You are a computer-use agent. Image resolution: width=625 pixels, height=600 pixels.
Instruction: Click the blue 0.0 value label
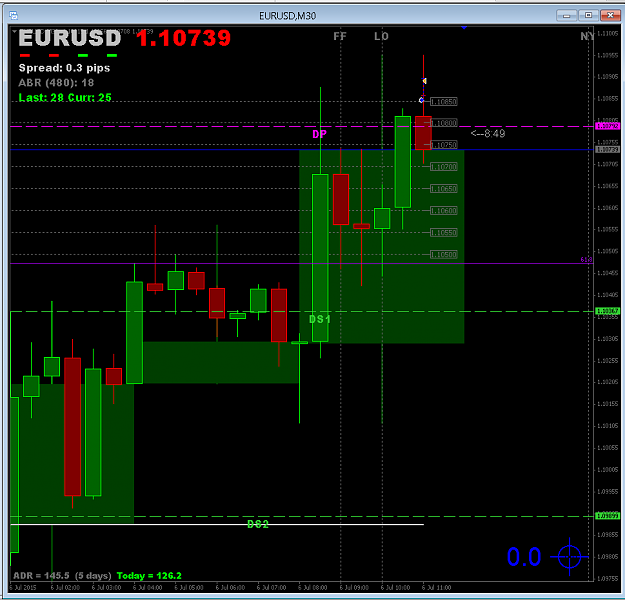coord(524,557)
